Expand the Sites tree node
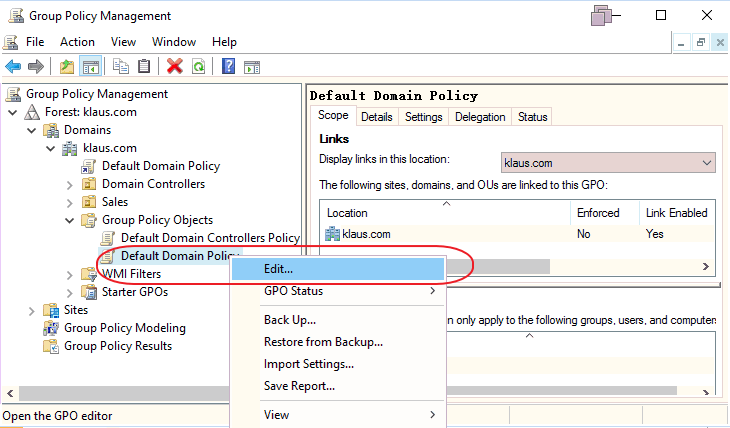Image resolution: width=730 pixels, height=428 pixels. coord(32,310)
